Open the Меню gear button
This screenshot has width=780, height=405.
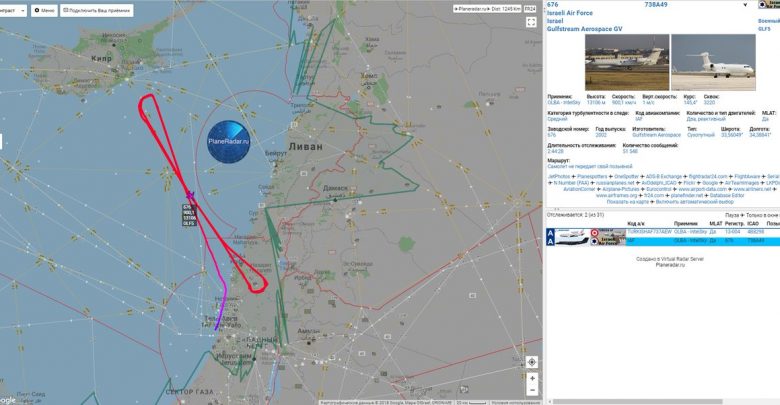click(44, 10)
